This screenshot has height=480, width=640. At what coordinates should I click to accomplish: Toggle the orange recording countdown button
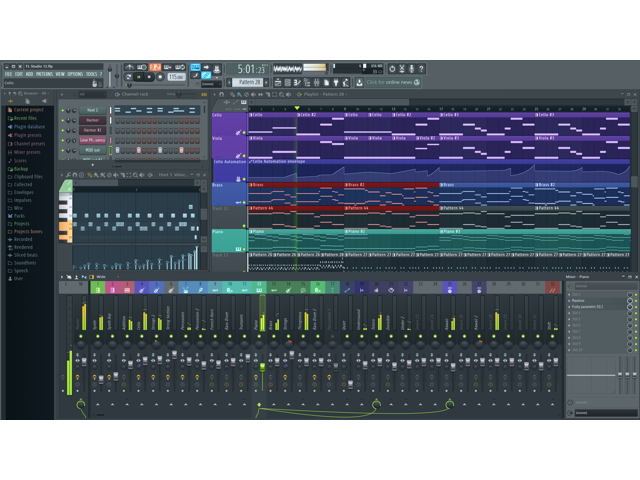pyautogui.click(x=155, y=67)
